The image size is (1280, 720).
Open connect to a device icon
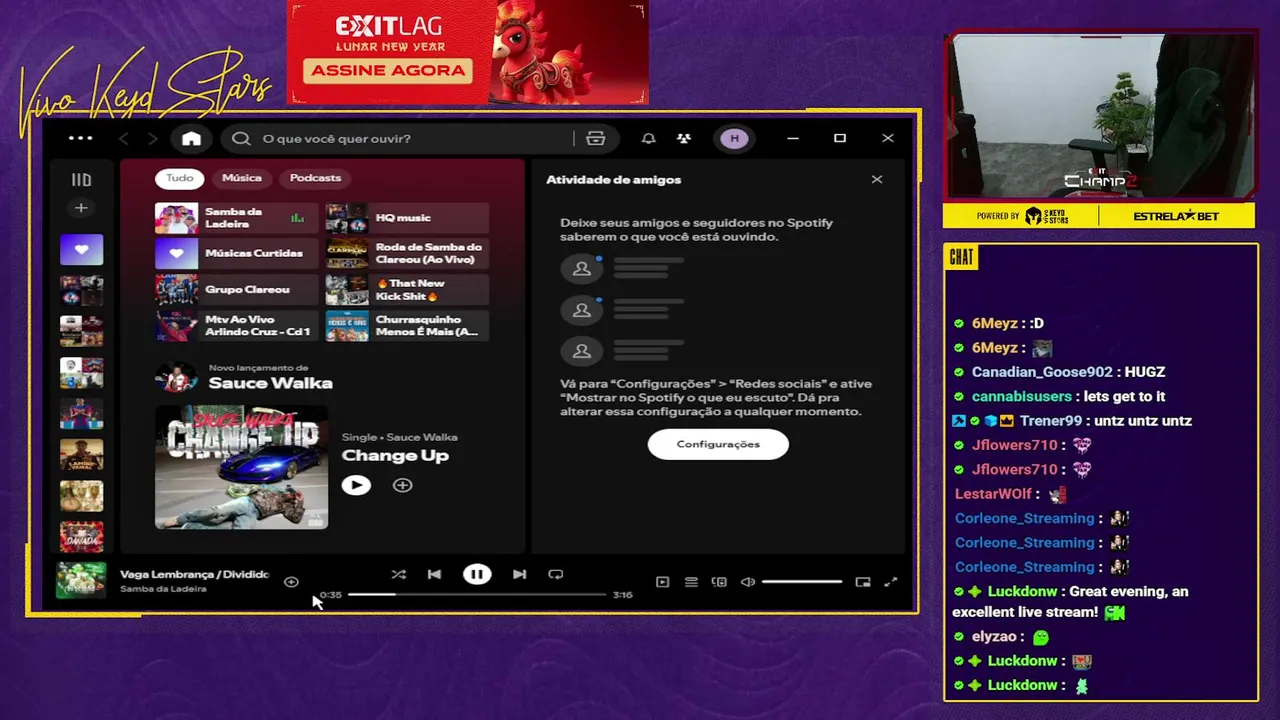[719, 582]
